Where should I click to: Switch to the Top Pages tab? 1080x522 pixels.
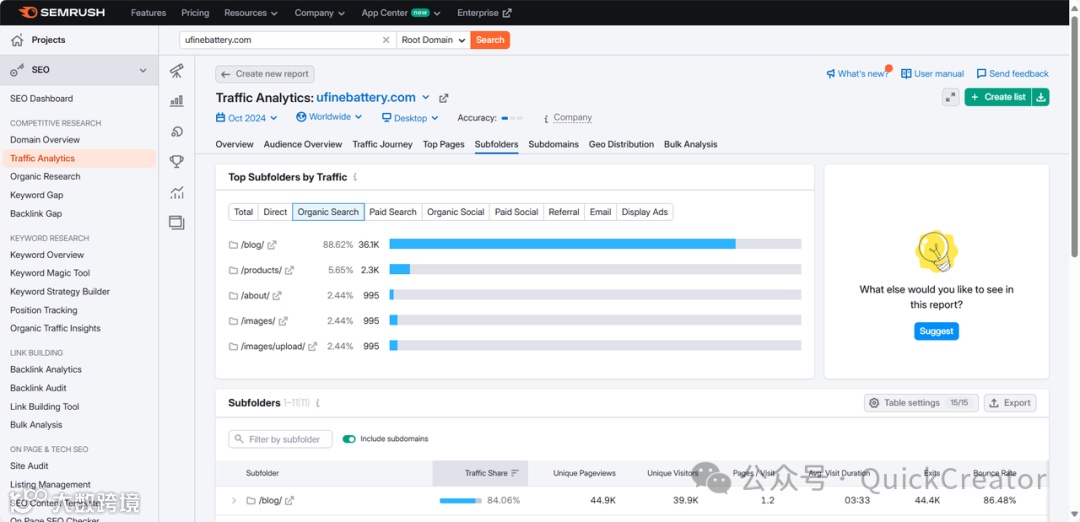(x=444, y=144)
